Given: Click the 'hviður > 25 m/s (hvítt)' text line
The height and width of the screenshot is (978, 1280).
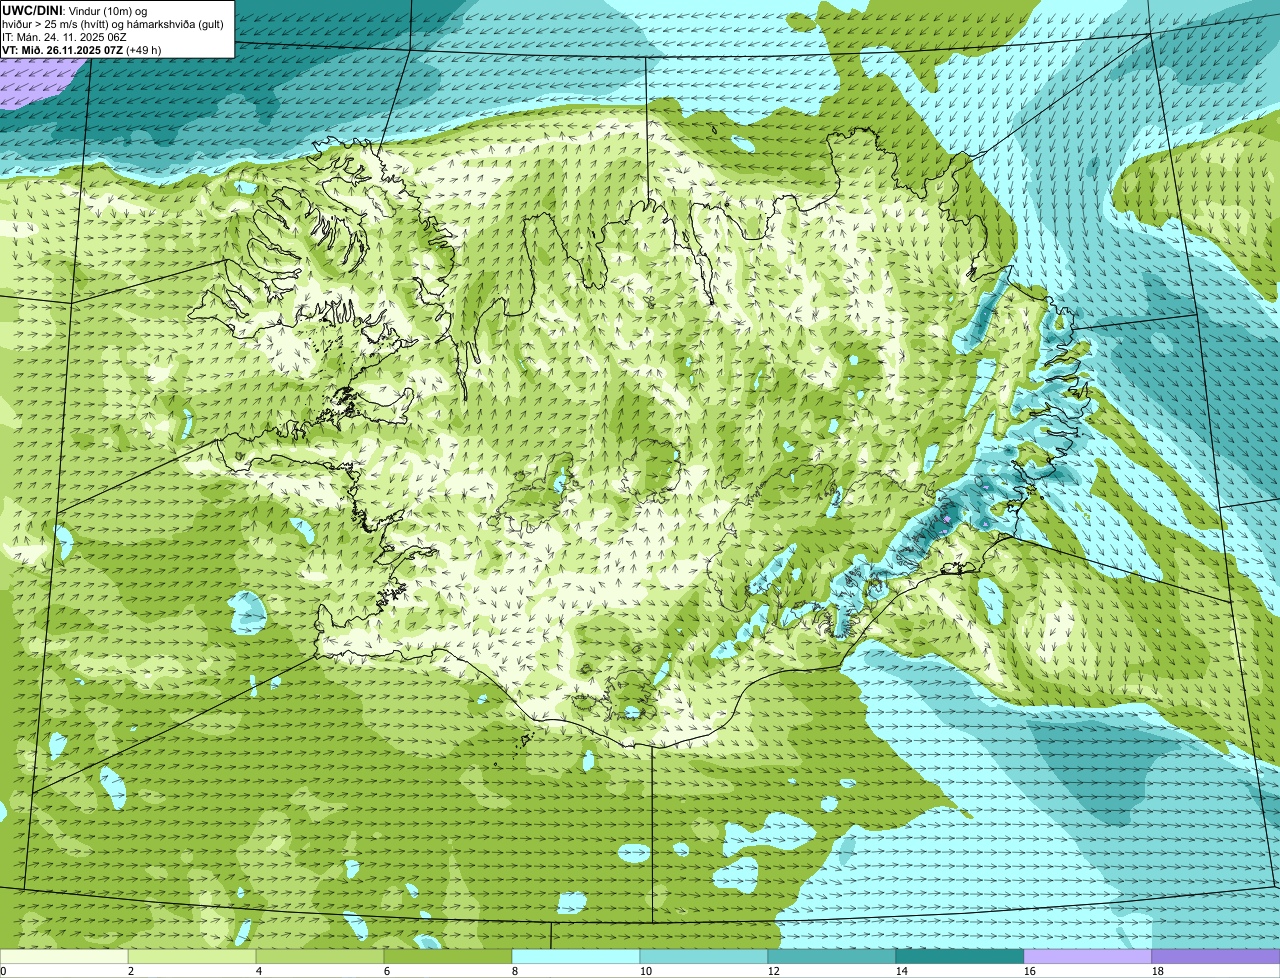Looking at the screenshot, I should point(113,24).
